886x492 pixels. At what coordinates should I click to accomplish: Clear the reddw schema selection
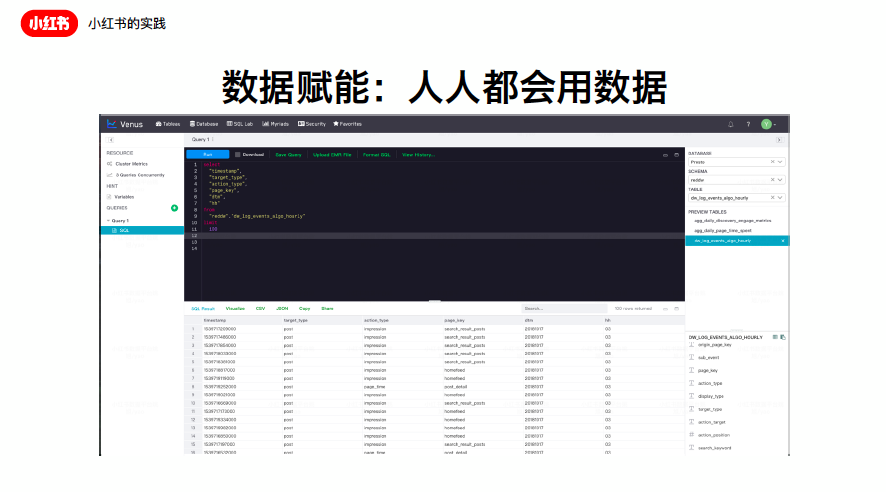pyautogui.click(x=772, y=180)
